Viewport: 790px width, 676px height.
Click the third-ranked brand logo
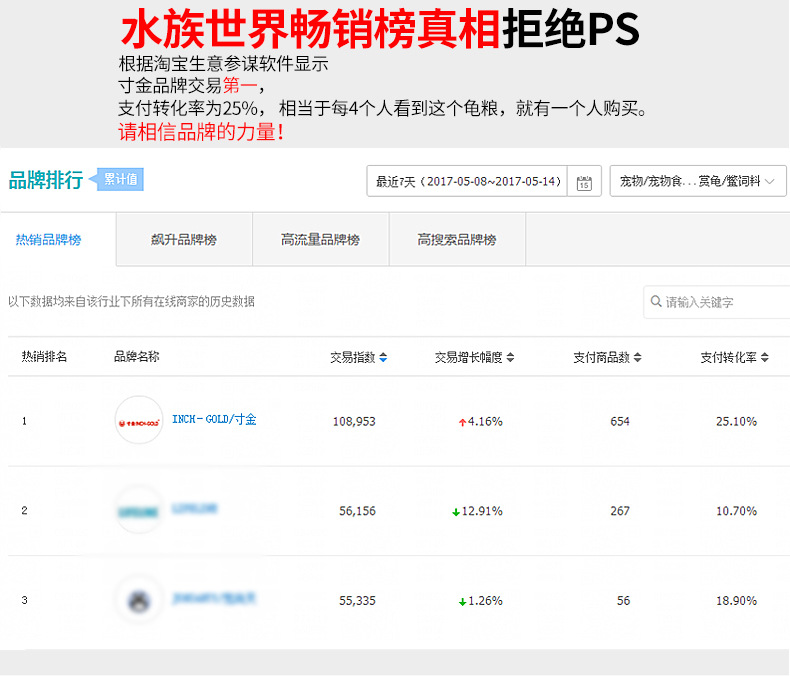(x=139, y=599)
